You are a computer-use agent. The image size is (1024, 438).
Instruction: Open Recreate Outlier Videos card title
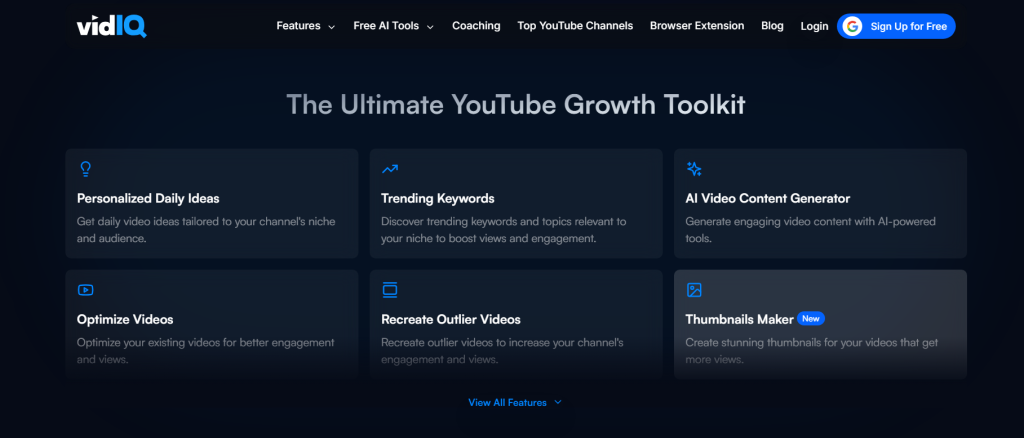click(x=451, y=319)
